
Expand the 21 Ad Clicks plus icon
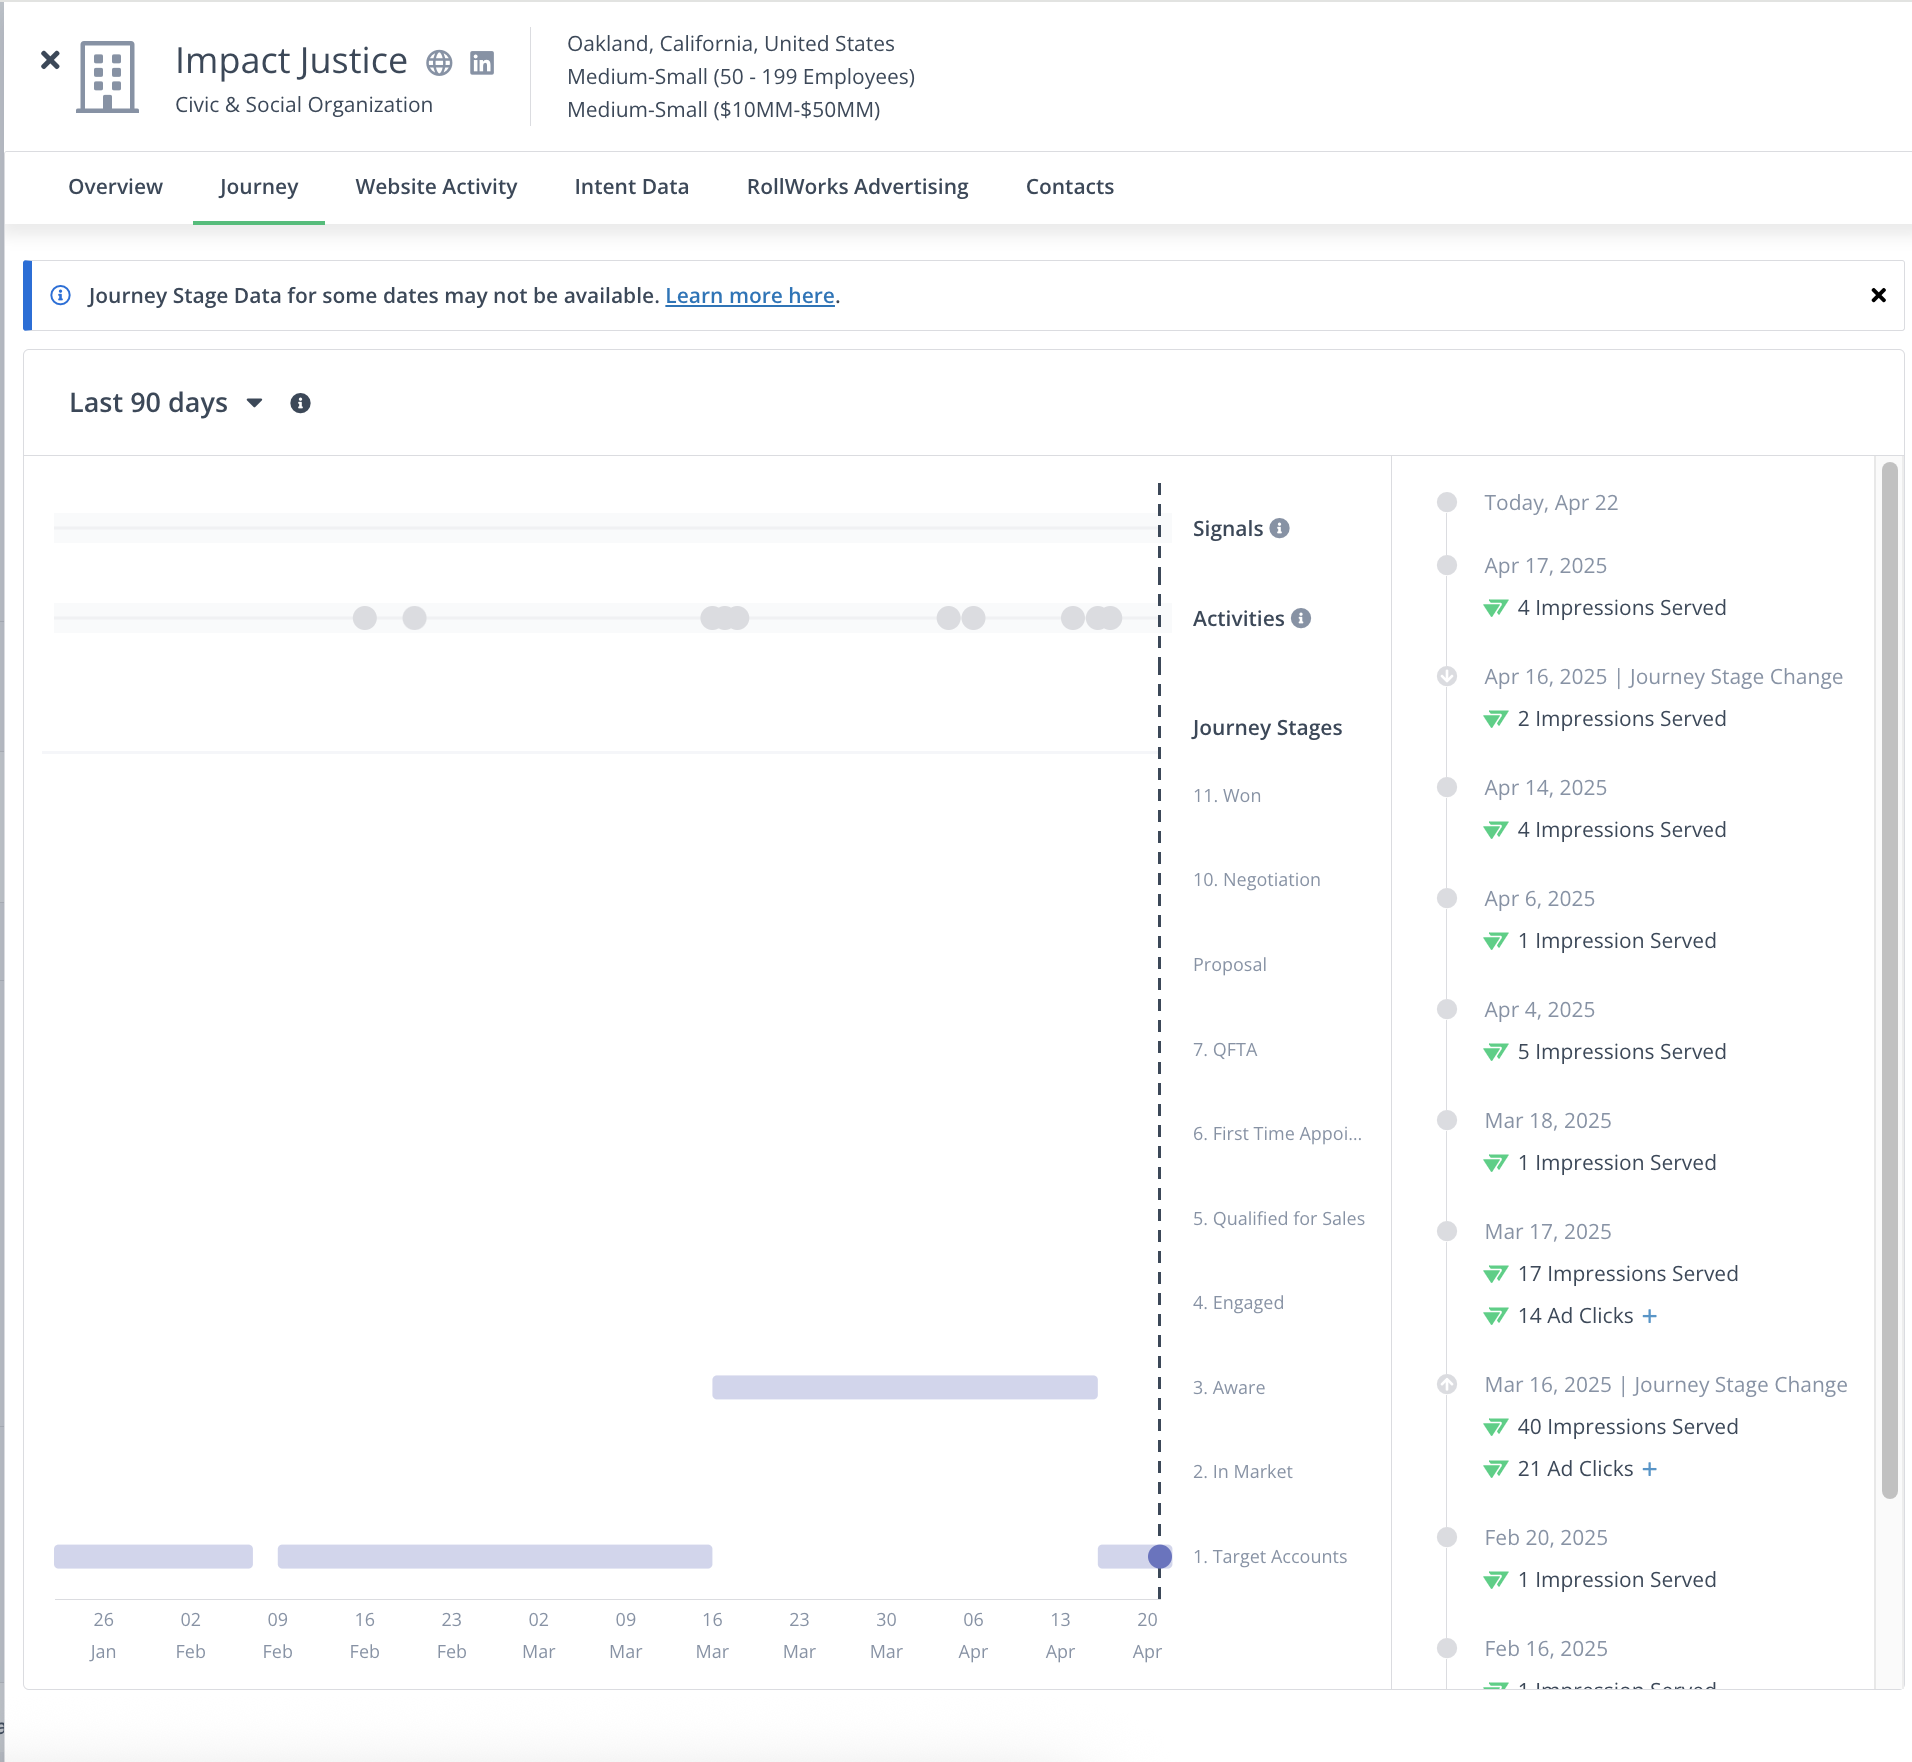(1650, 1469)
